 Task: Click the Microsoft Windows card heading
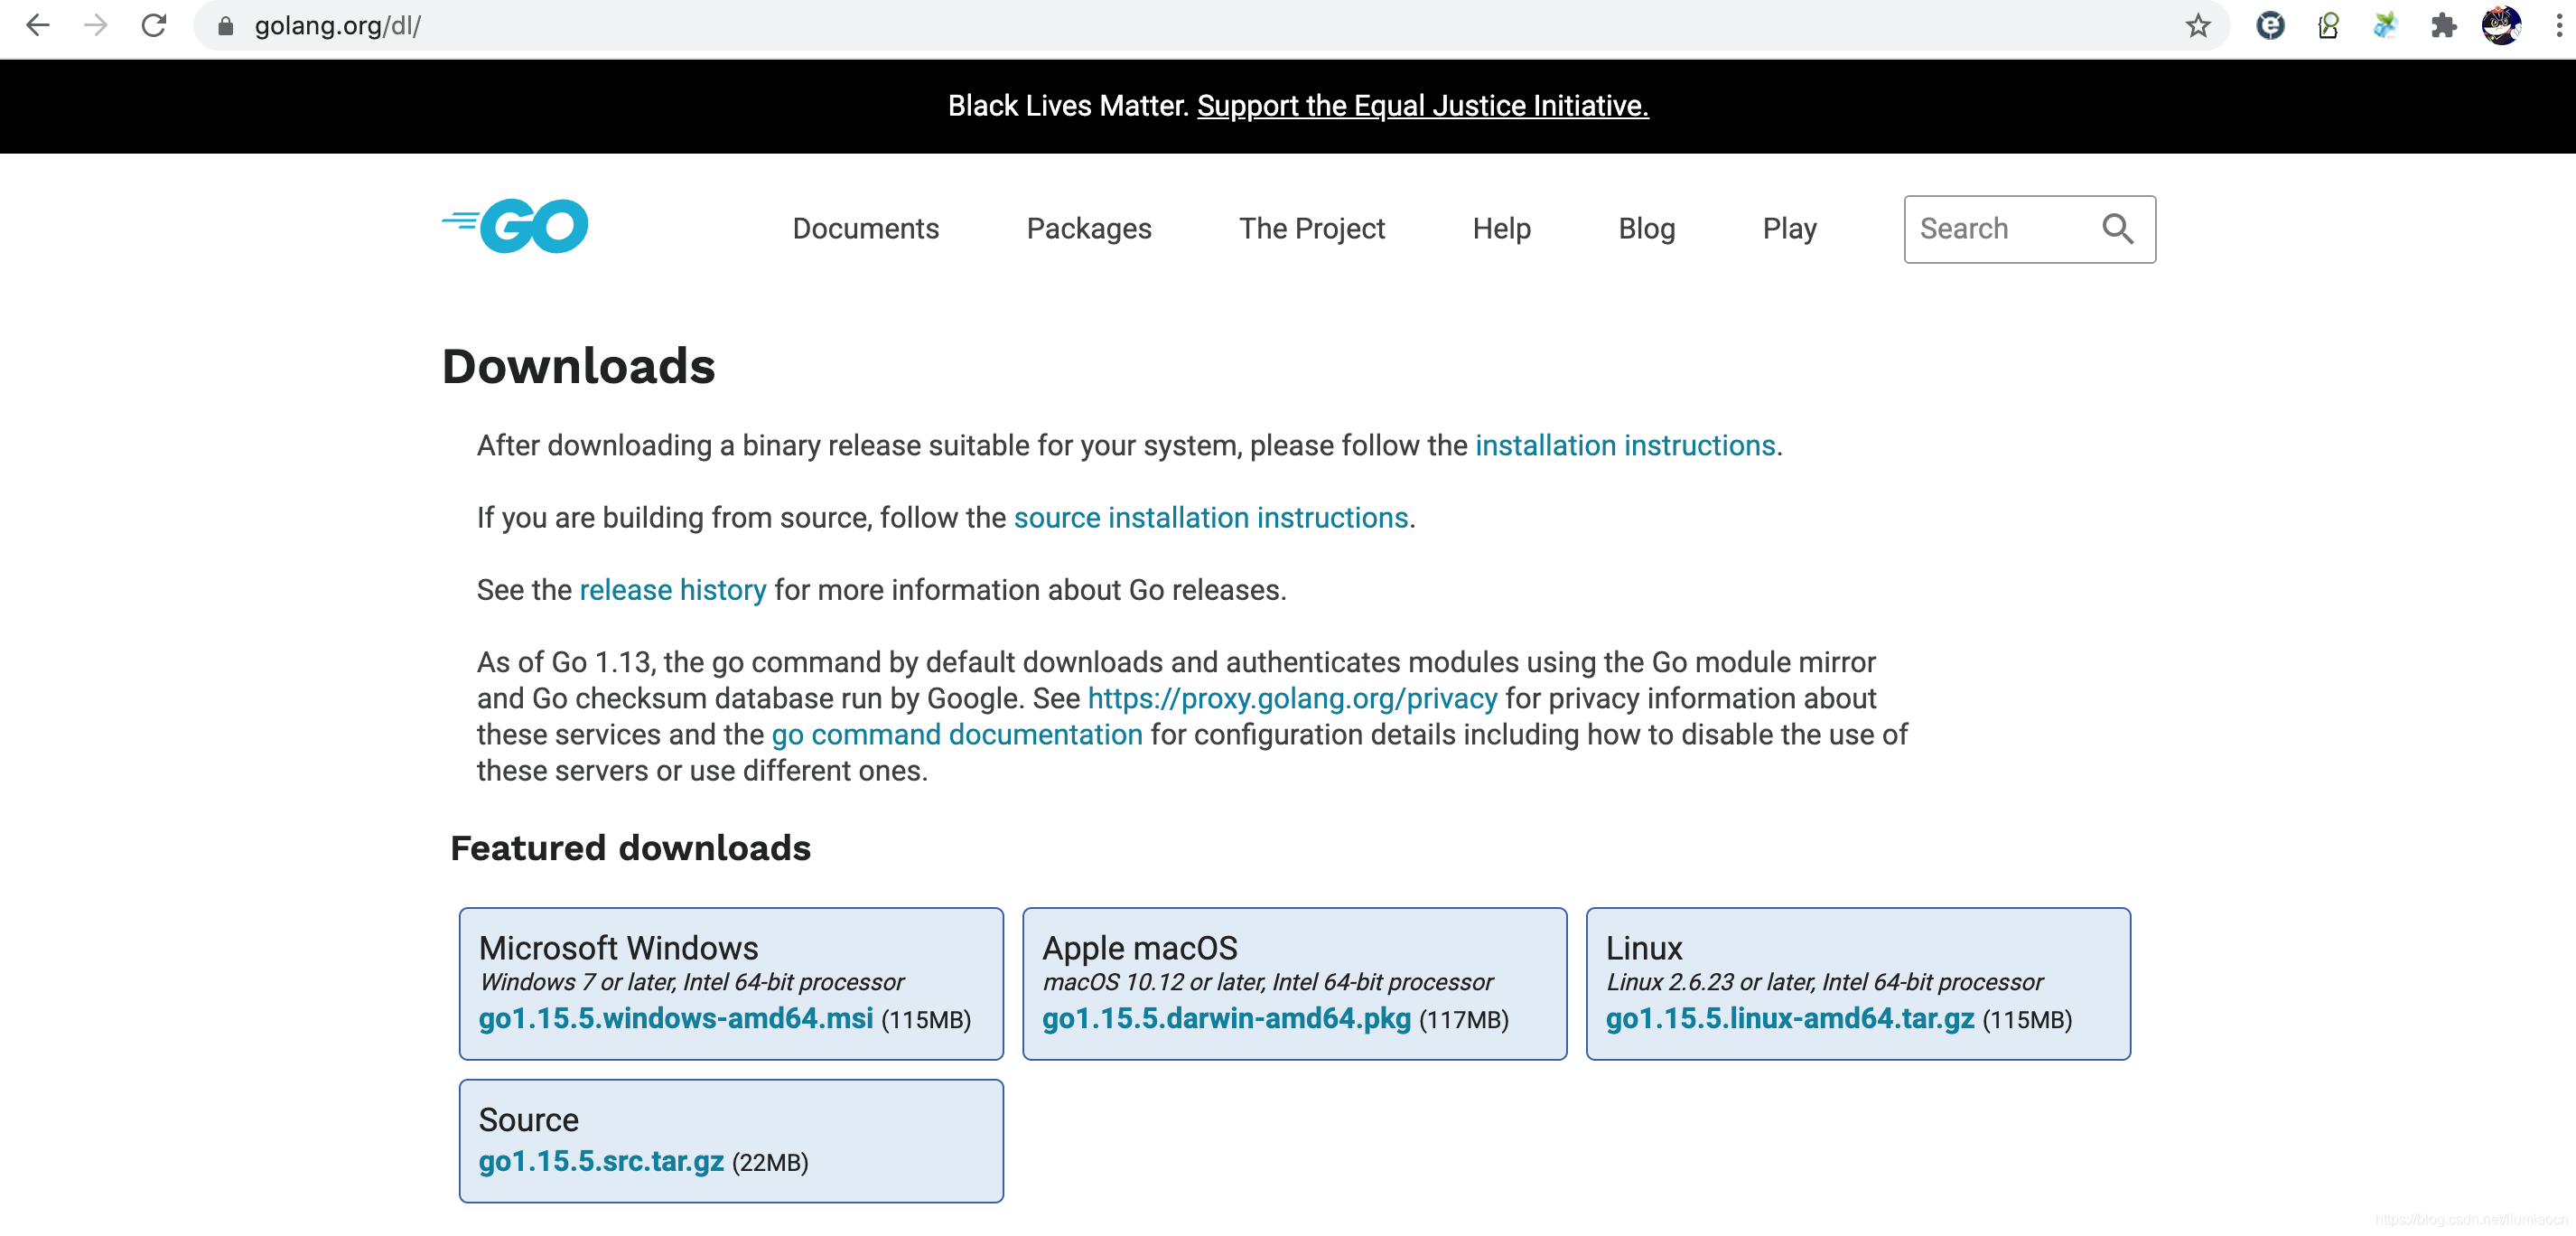coord(618,947)
